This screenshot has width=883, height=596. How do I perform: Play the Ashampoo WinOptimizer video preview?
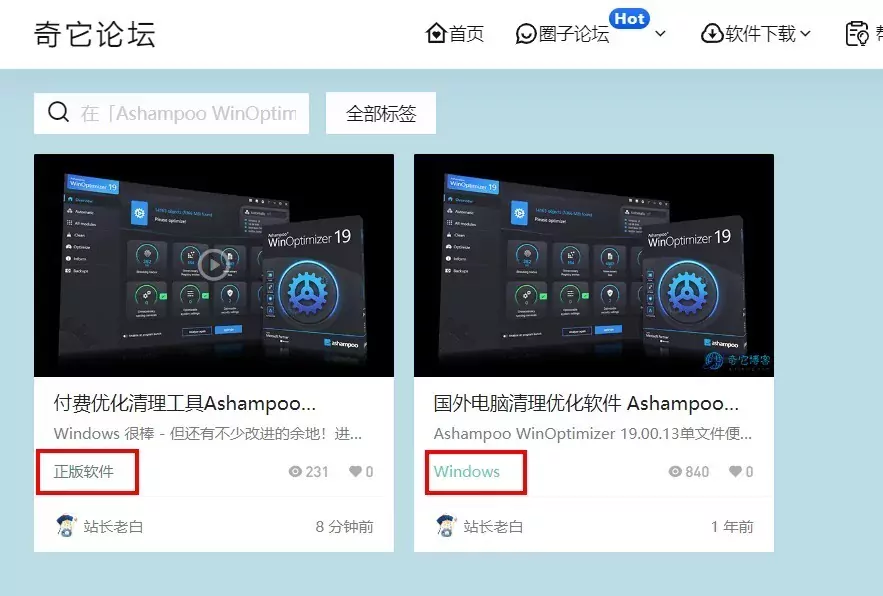[213, 264]
